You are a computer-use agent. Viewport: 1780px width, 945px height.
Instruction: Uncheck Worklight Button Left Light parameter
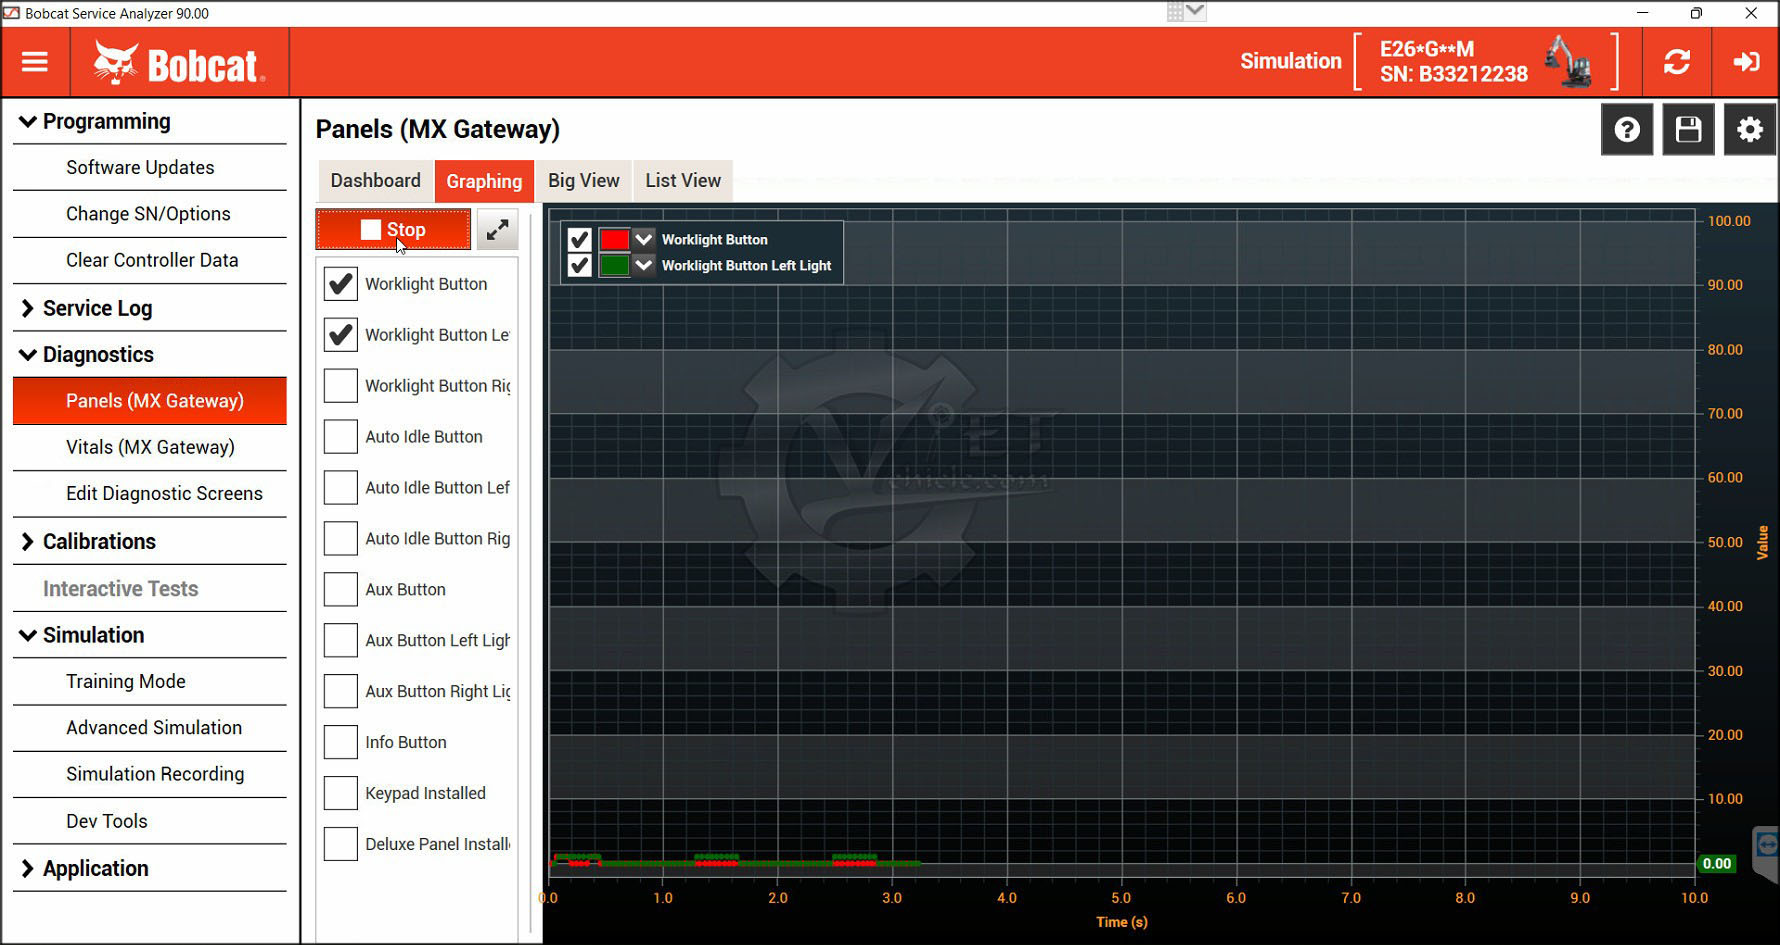coord(340,335)
